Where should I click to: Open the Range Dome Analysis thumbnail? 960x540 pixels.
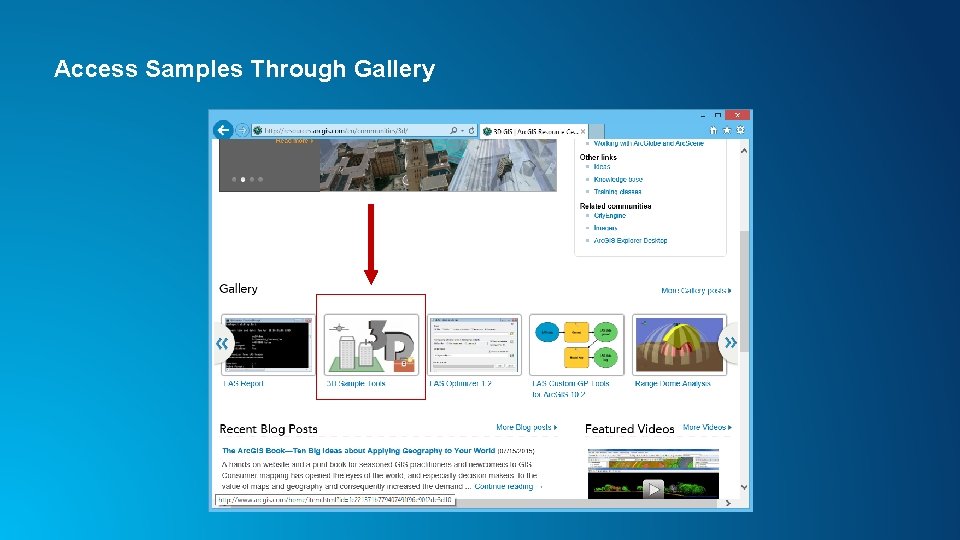tap(679, 344)
